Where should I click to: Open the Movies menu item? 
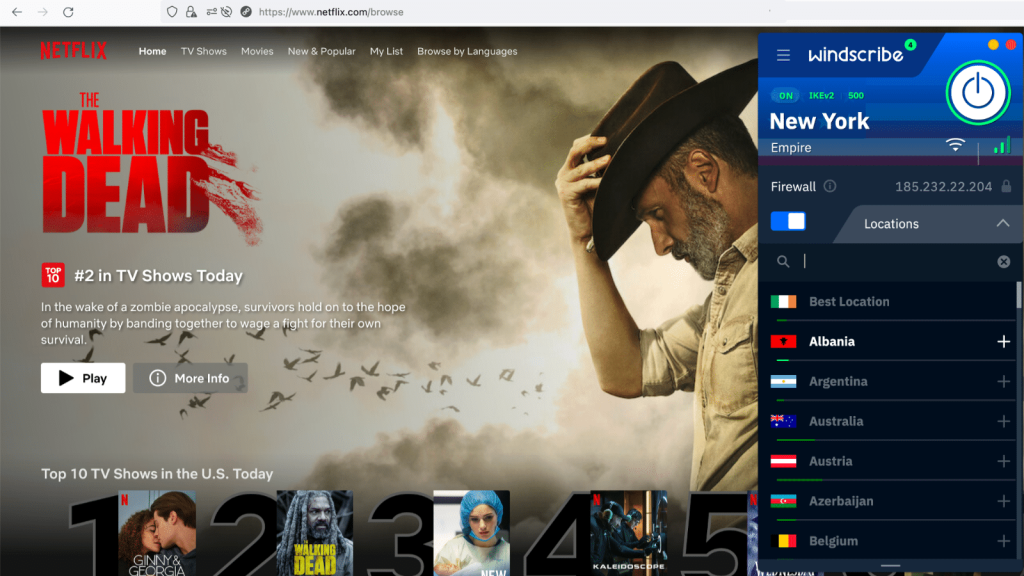pos(257,51)
